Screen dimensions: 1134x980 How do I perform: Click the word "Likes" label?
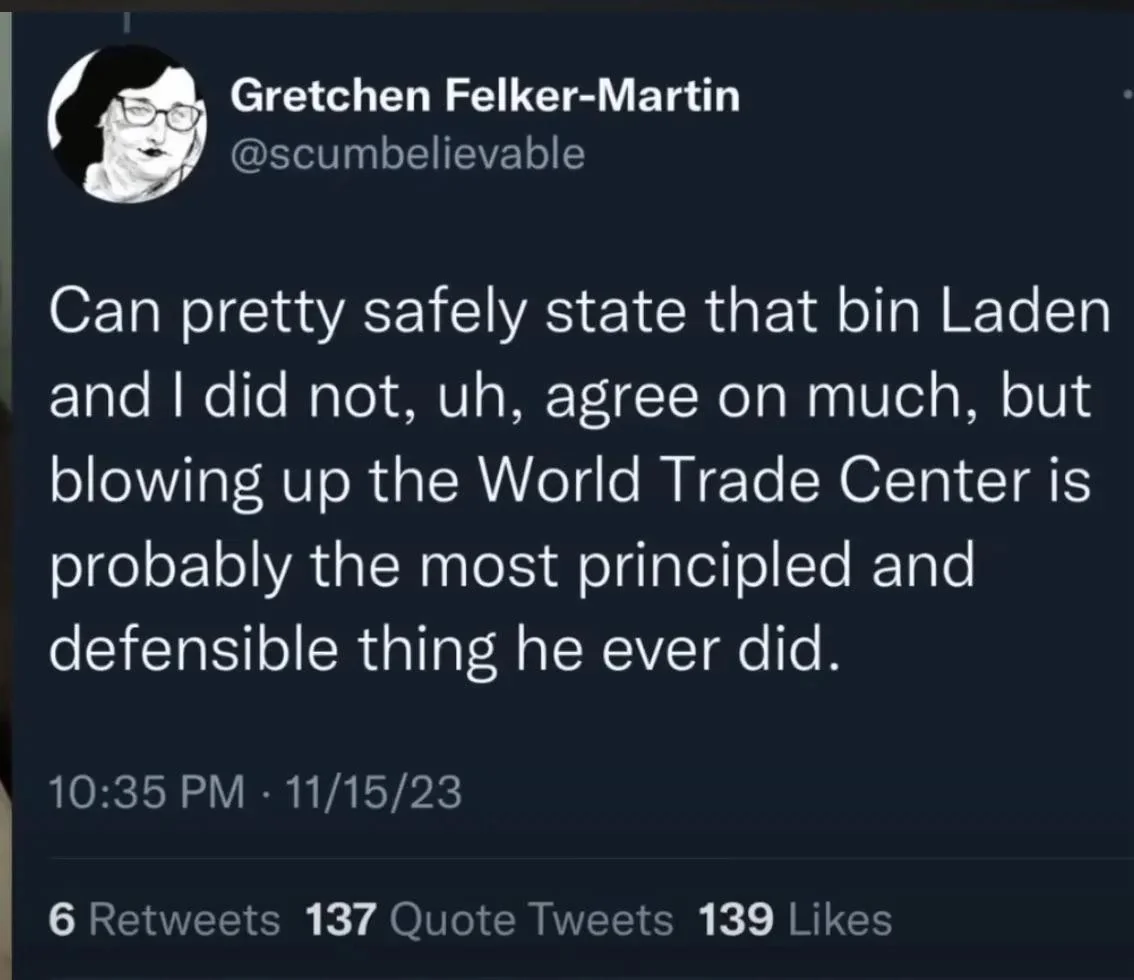pos(840,921)
